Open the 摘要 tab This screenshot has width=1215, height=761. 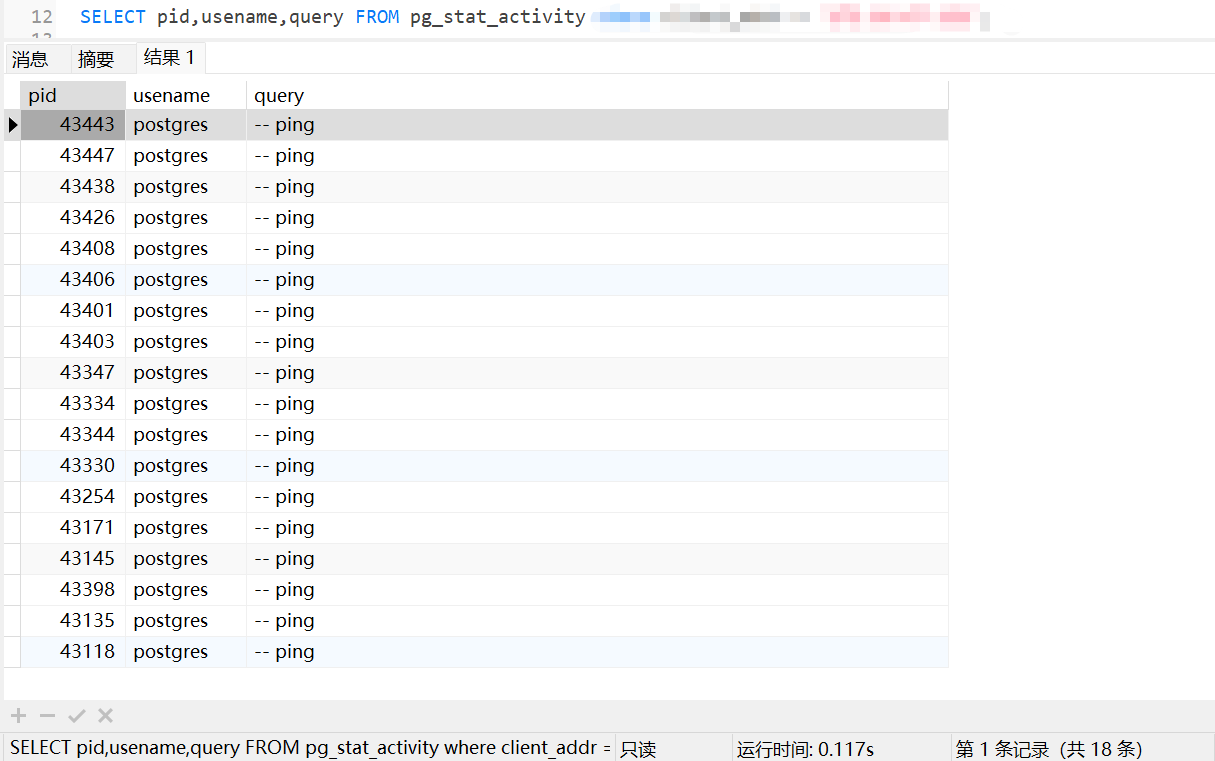pos(96,59)
